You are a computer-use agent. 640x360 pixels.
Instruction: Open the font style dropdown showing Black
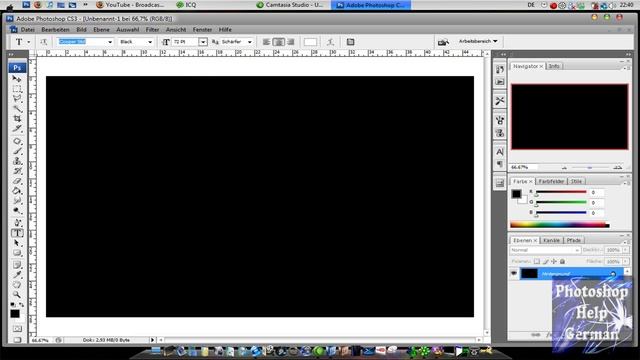150,42
